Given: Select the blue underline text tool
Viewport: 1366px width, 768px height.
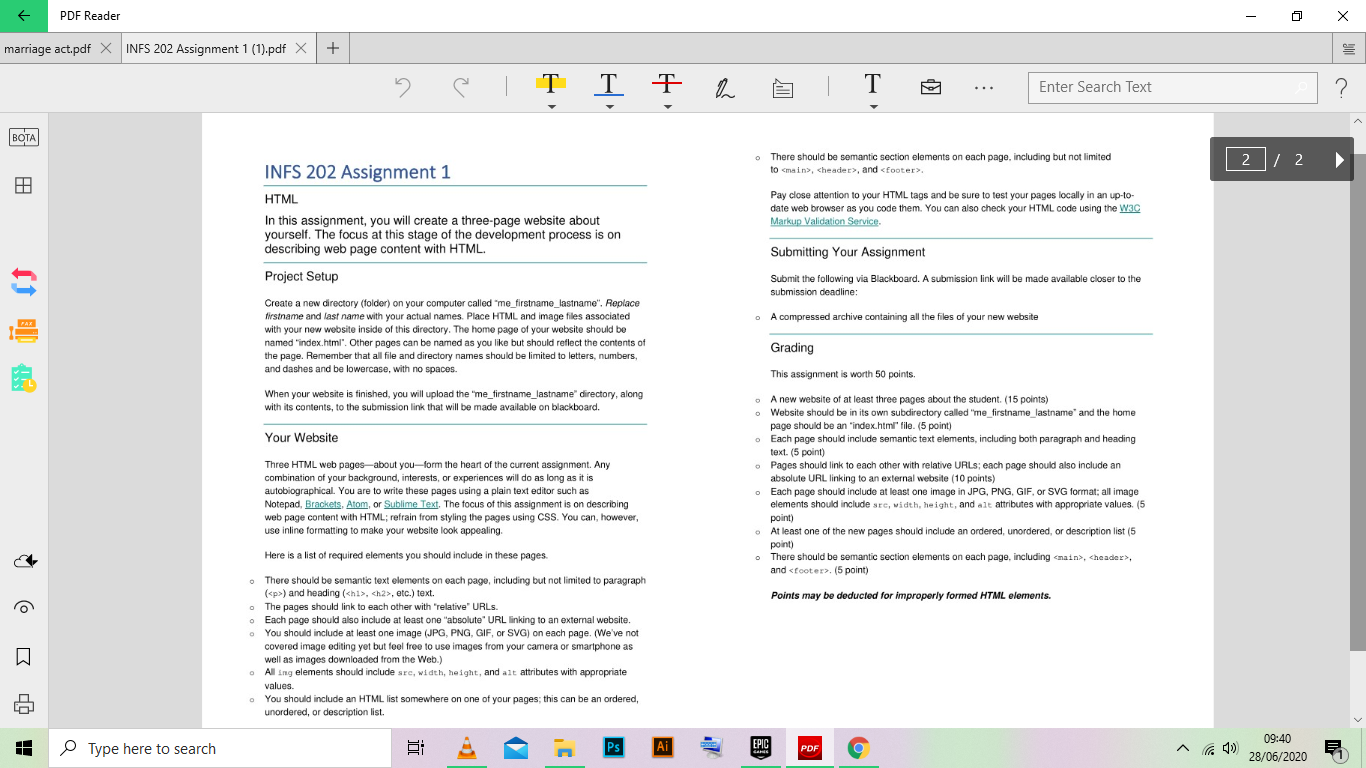Looking at the screenshot, I should pyautogui.click(x=608, y=83).
